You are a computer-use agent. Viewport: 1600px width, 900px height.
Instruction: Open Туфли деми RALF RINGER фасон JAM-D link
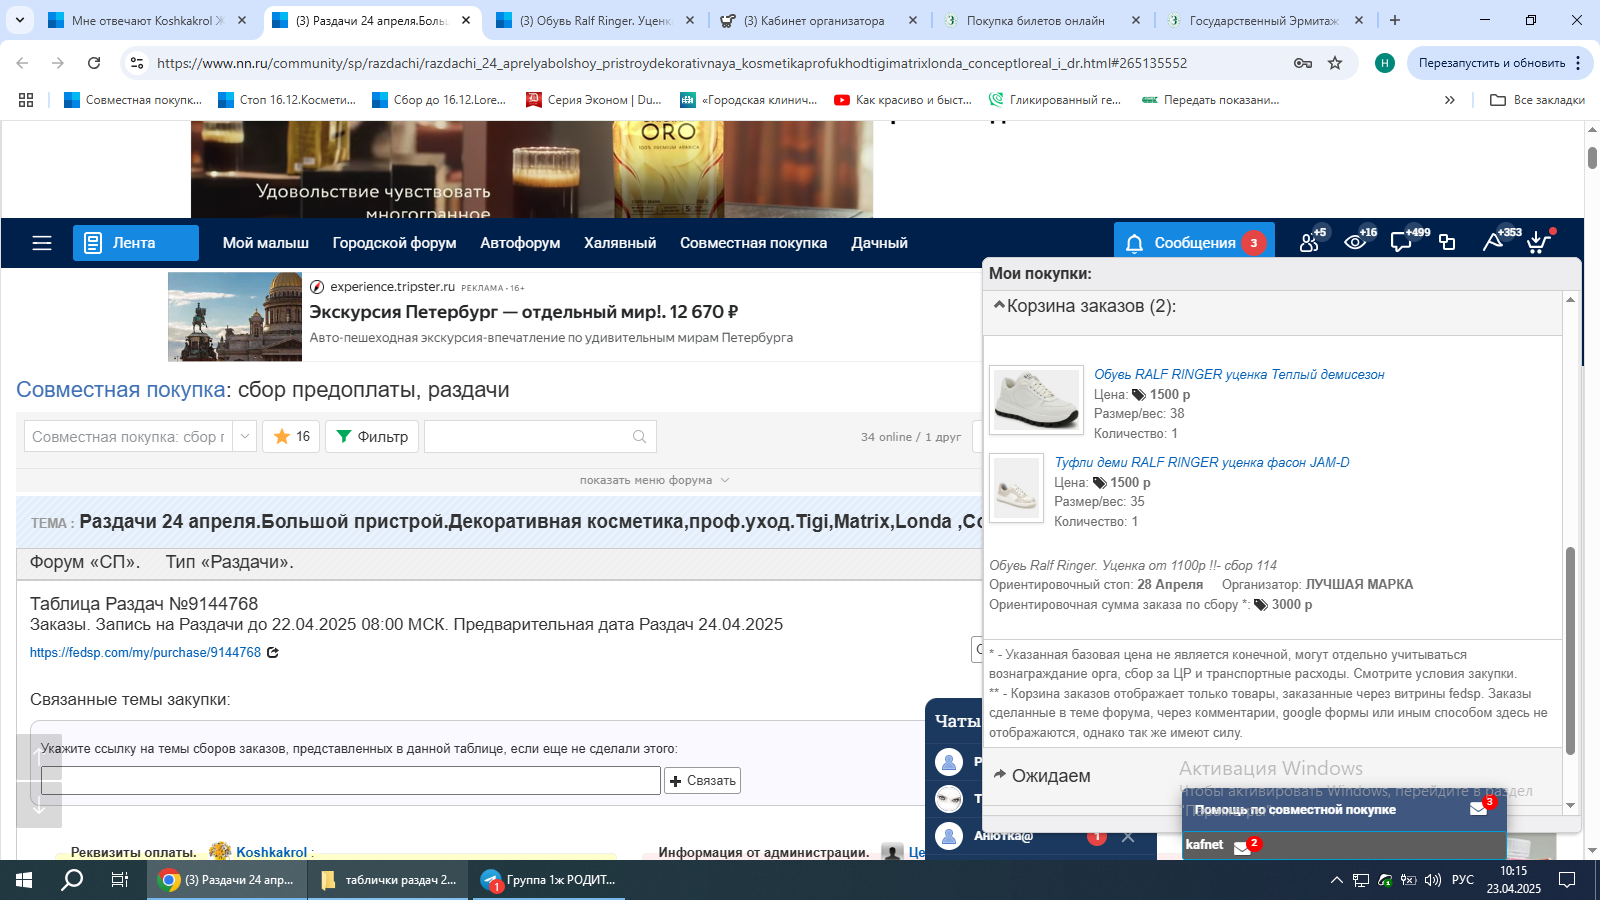pyautogui.click(x=1202, y=462)
